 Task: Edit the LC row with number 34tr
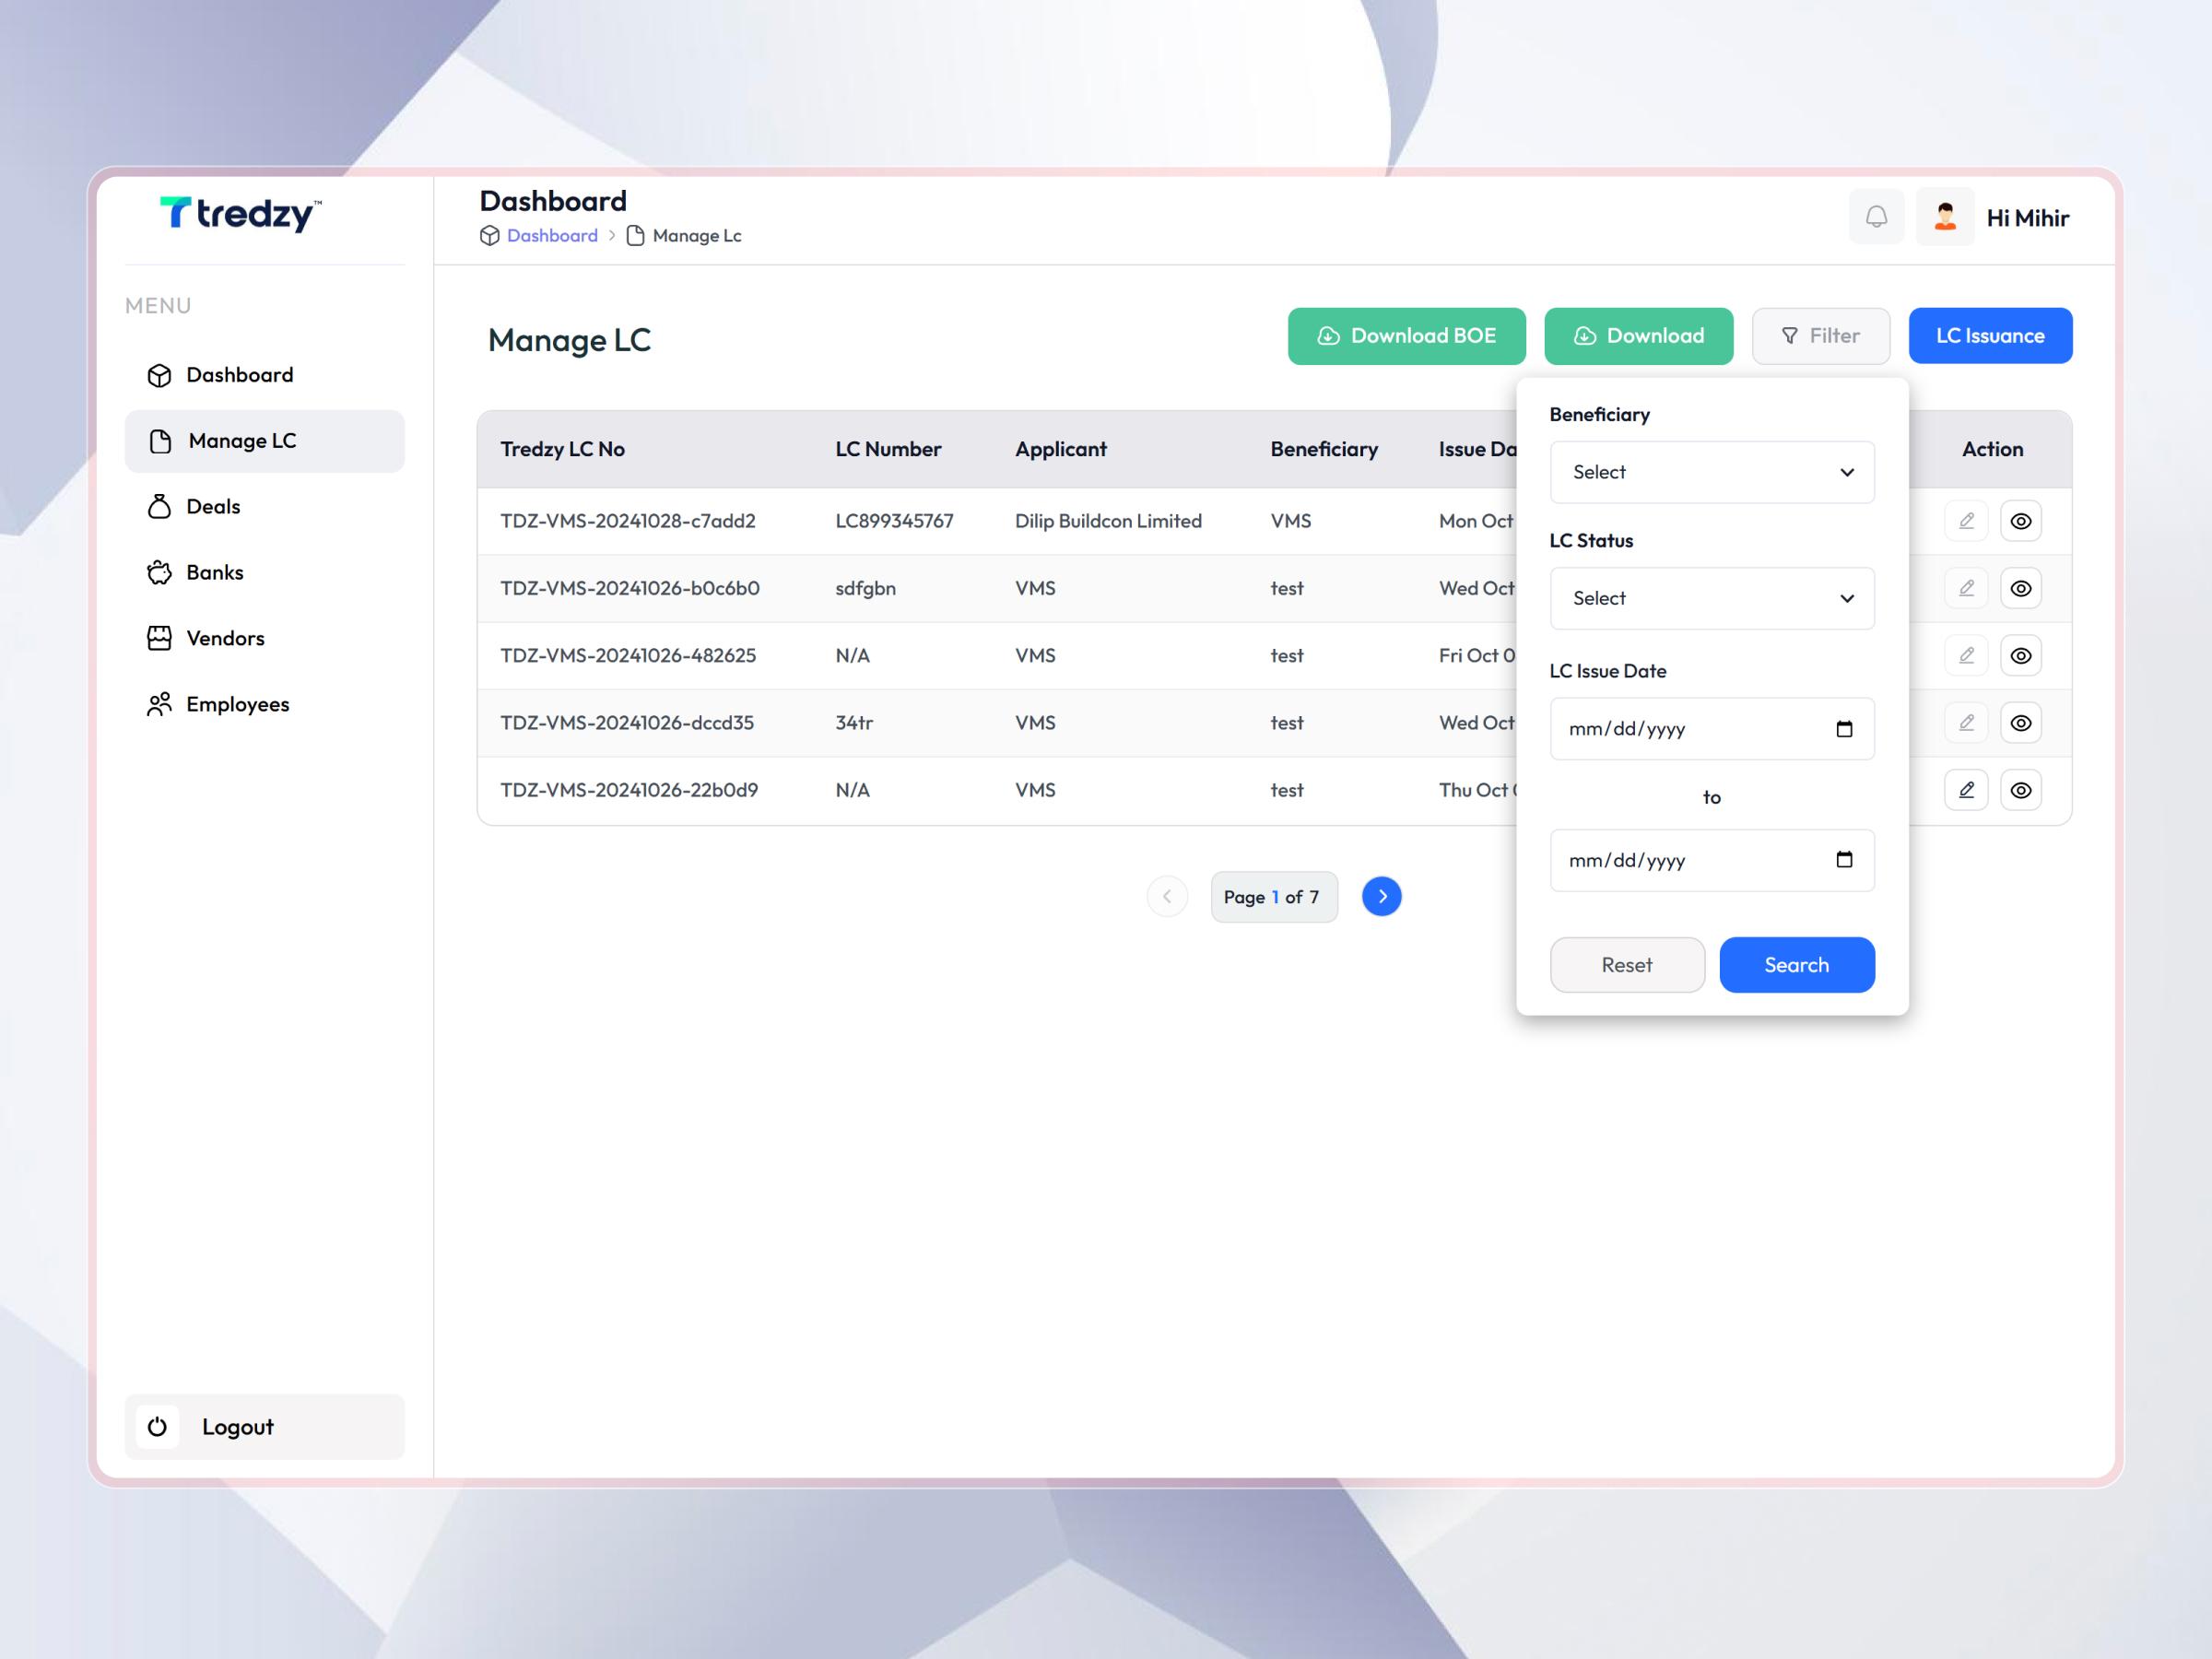point(1965,722)
